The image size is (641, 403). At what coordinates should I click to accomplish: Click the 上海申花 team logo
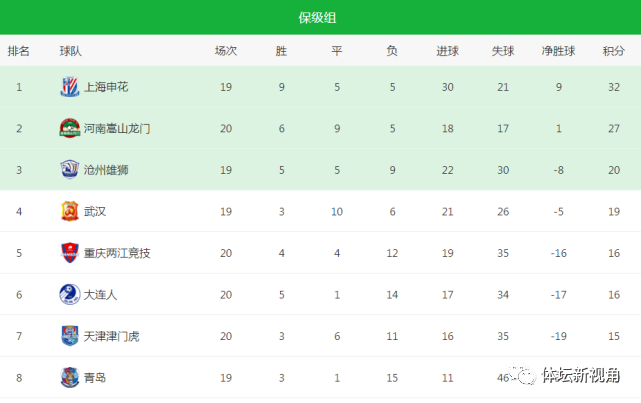click(69, 87)
